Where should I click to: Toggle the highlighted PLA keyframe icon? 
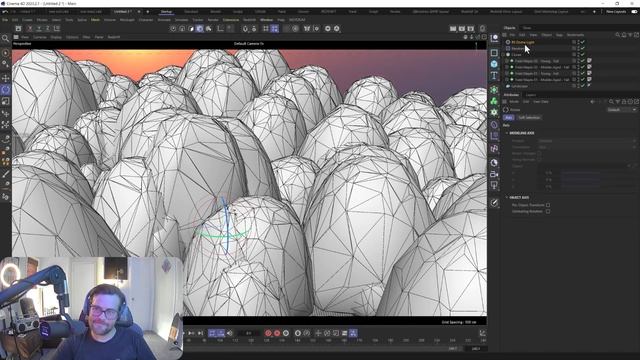pyautogui.click(x=353, y=333)
